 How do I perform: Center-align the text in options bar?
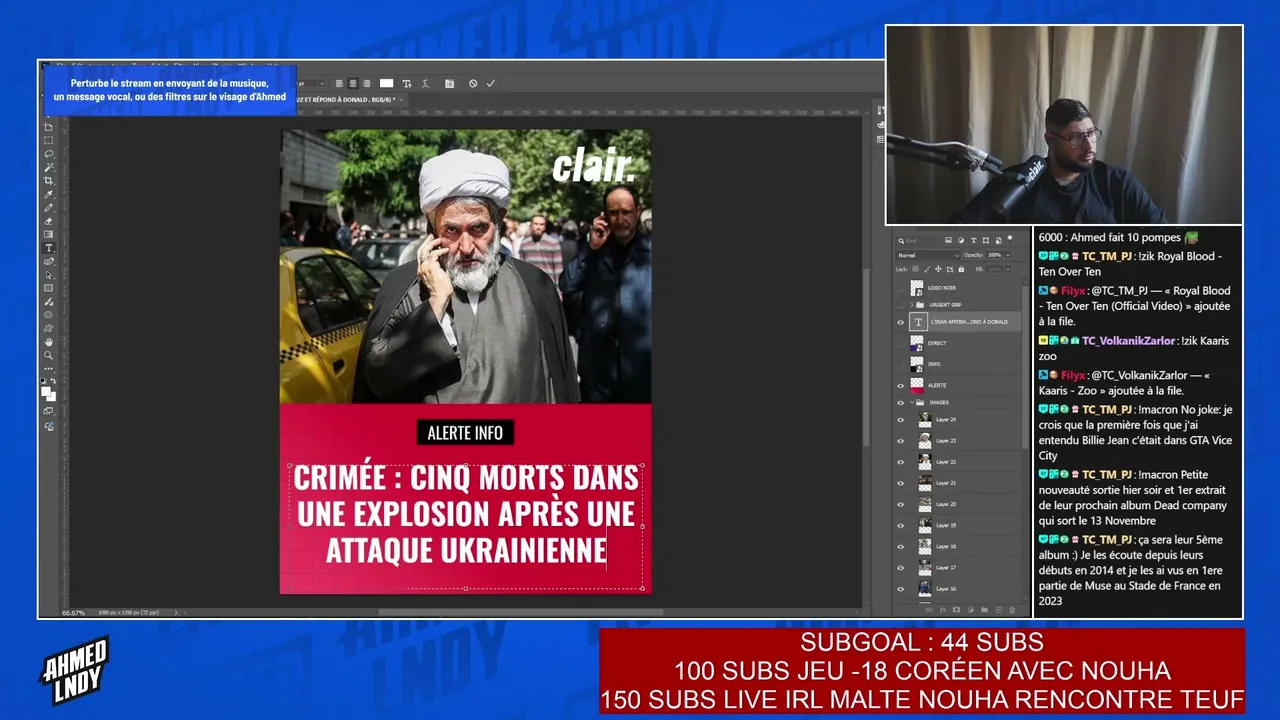tap(353, 83)
